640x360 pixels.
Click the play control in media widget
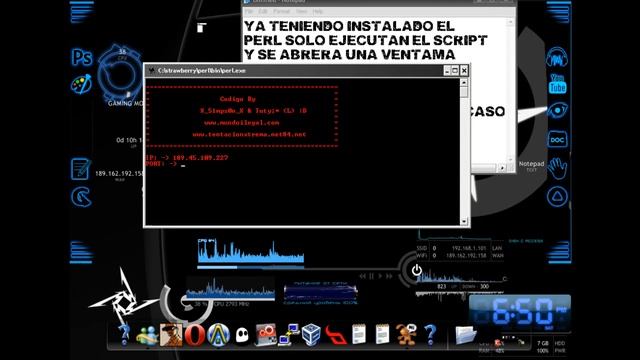point(380,276)
